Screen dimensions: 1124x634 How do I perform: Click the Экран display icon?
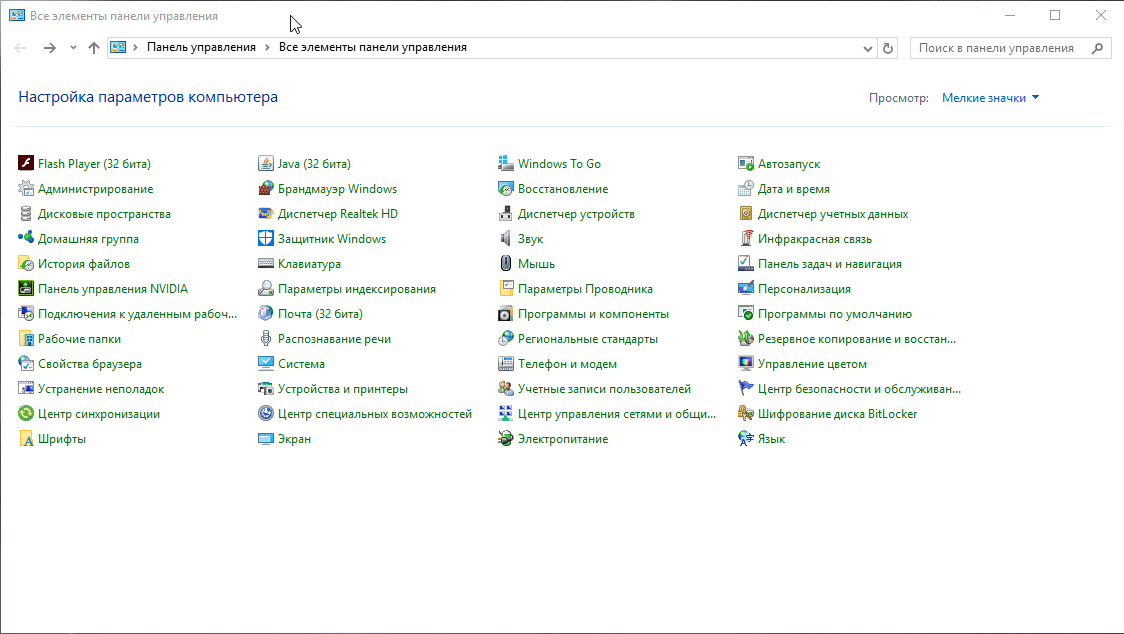click(266, 439)
